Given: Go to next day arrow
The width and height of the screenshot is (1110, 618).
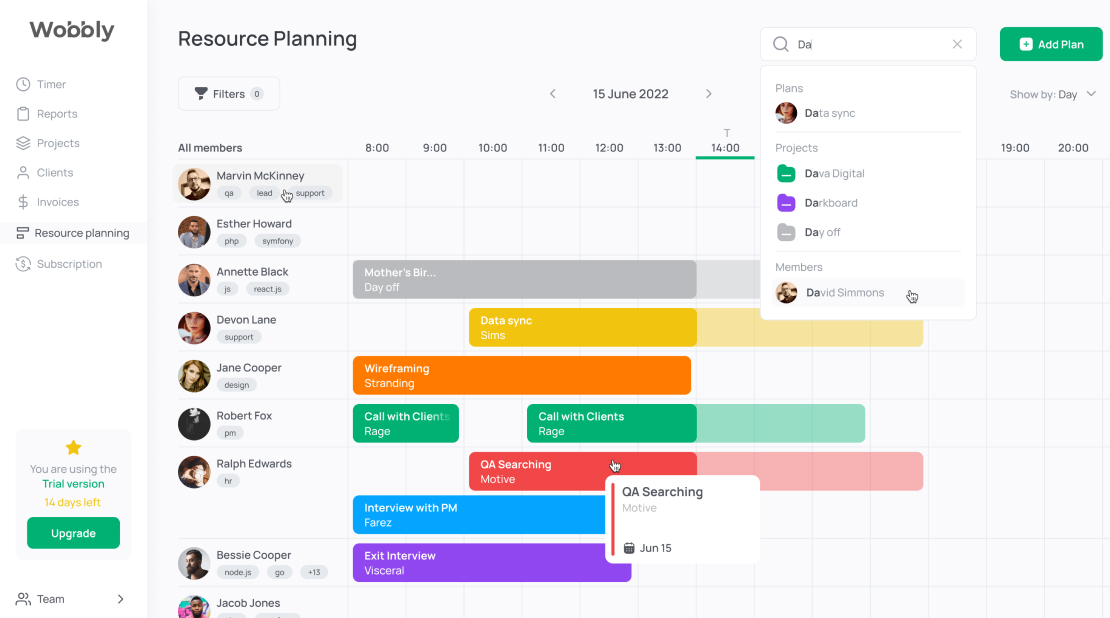Looking at the screenshot, I should point(709,94).
